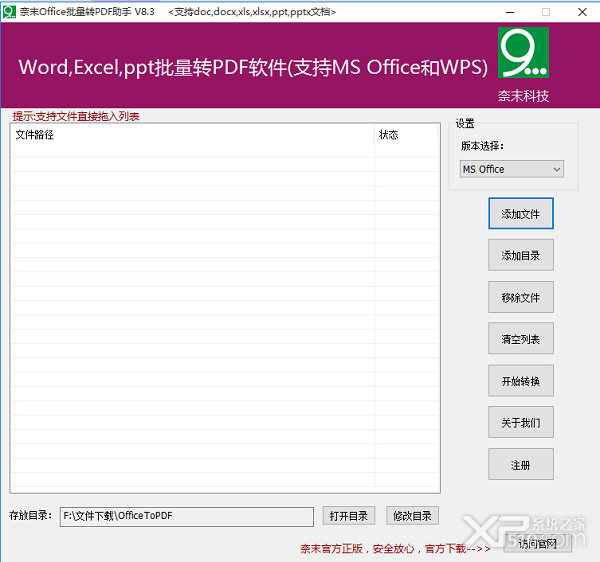
Task: Click the 添加目录 button
Action: [x=520, y=255]
